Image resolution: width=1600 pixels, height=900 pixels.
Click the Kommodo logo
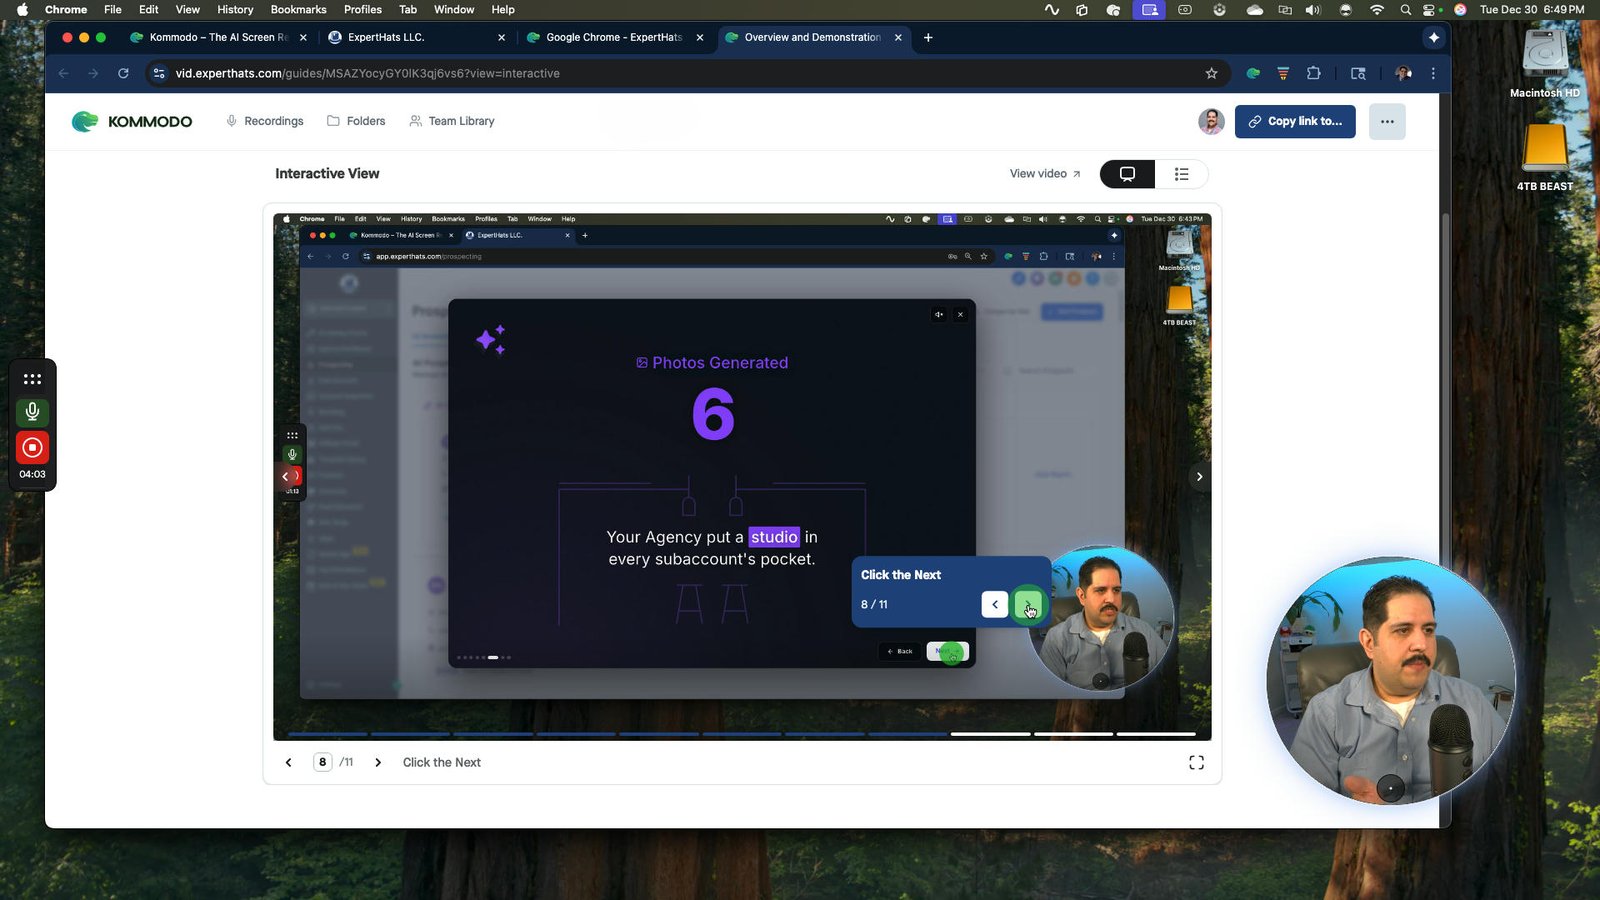[132, 121]
